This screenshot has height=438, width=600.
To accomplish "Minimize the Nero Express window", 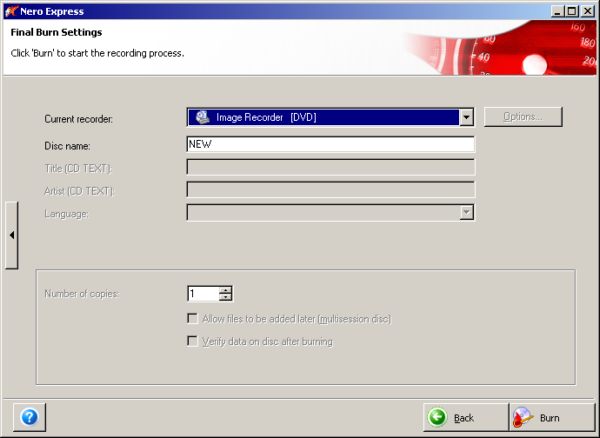I will pyautogui.click(x=558, y=11).
